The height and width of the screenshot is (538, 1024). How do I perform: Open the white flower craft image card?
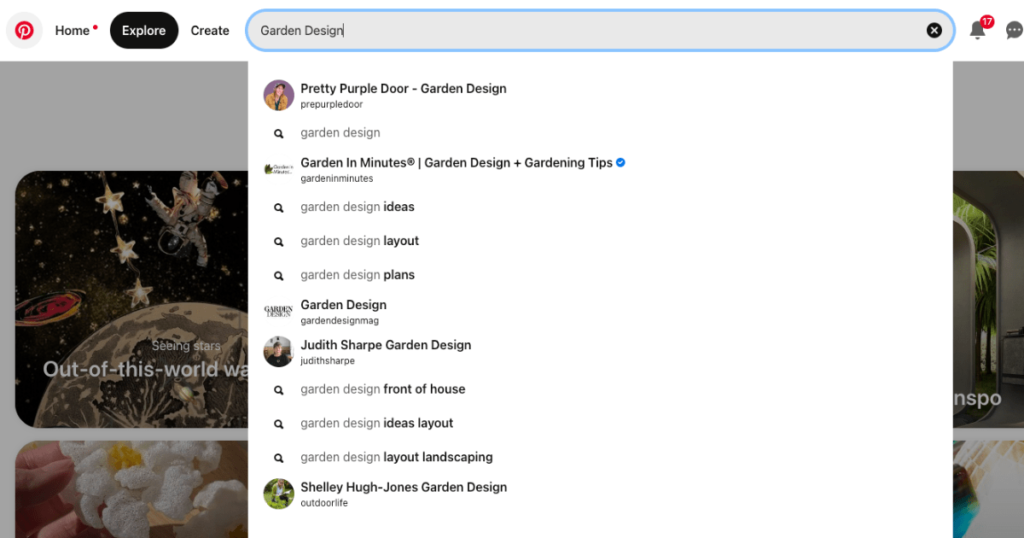pos(131,489)
